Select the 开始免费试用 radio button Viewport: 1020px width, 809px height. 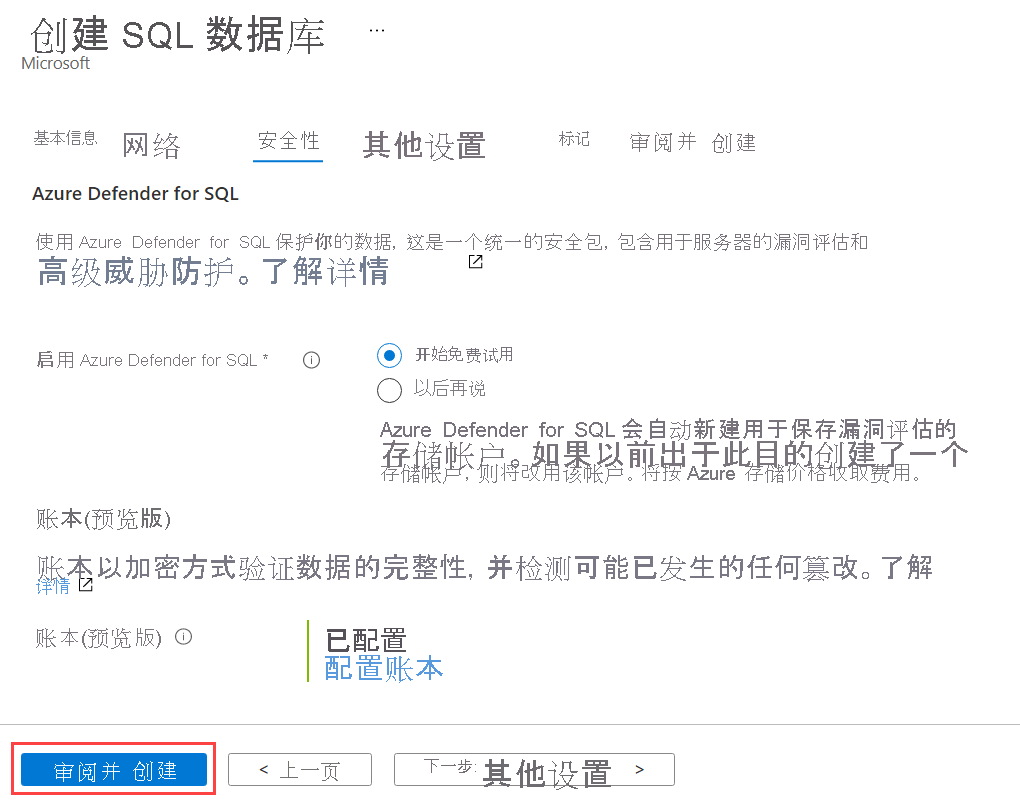pos(389,355)
